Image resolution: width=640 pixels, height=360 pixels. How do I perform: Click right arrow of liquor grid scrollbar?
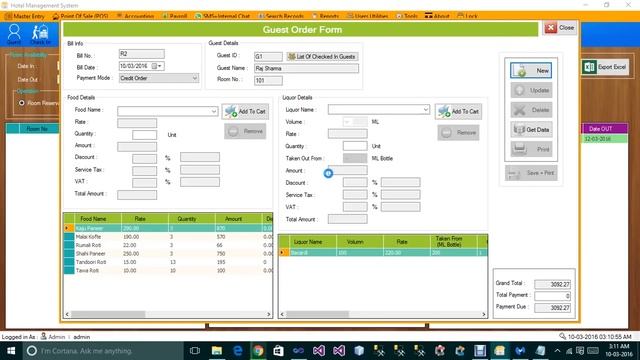484,314
